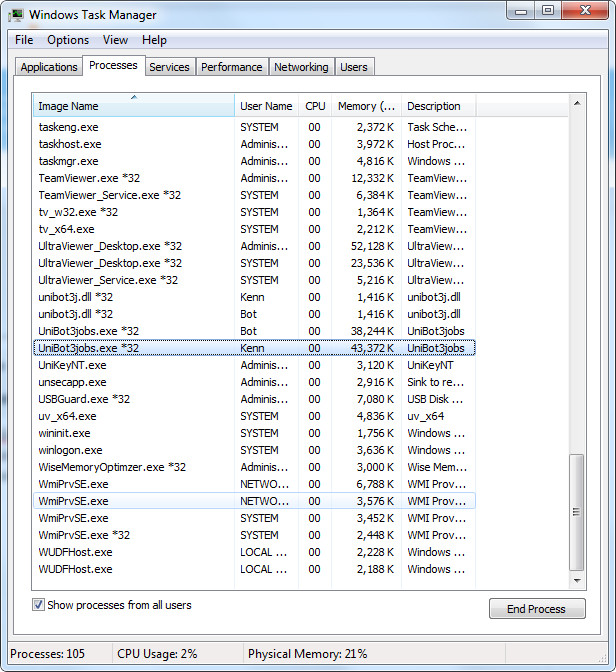Select TeamViewer_Service.exe *32 process

click(254, 195)
